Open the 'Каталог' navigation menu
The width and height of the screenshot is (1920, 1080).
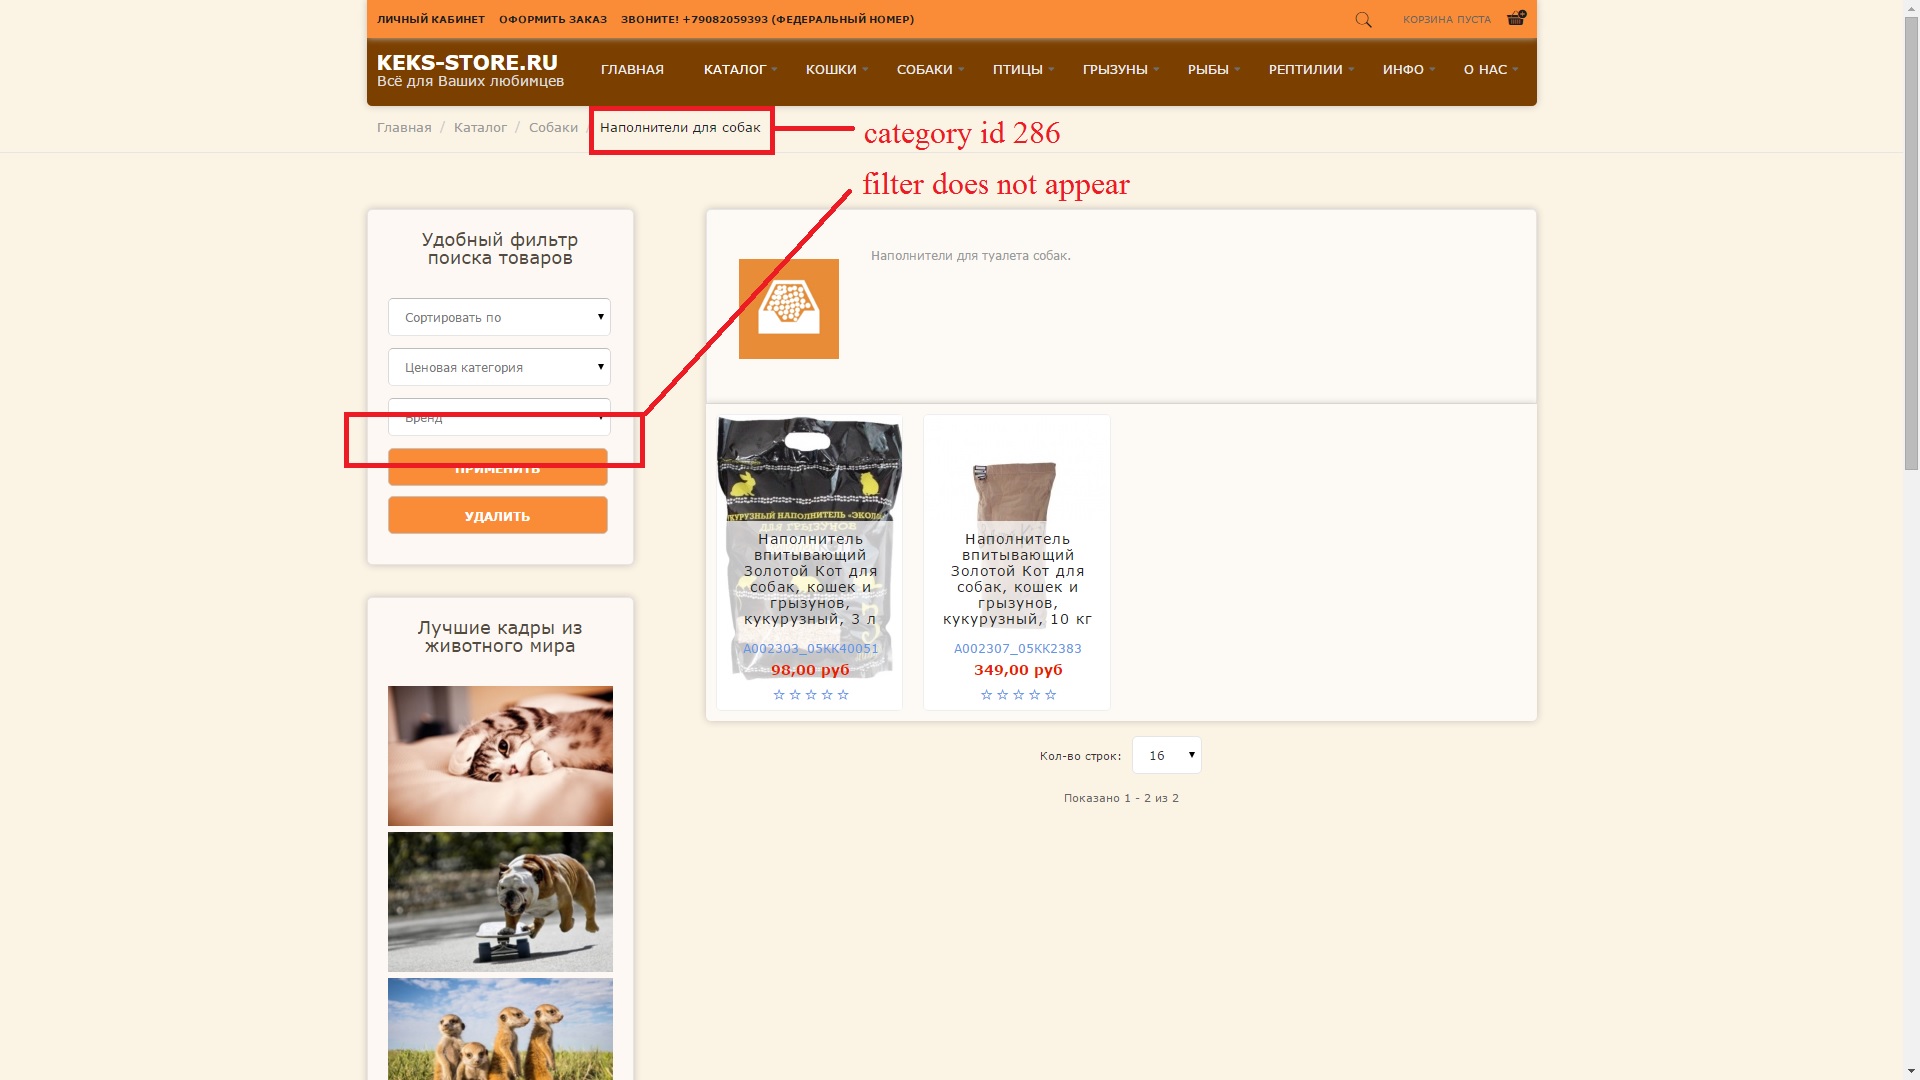coord(735,70)
